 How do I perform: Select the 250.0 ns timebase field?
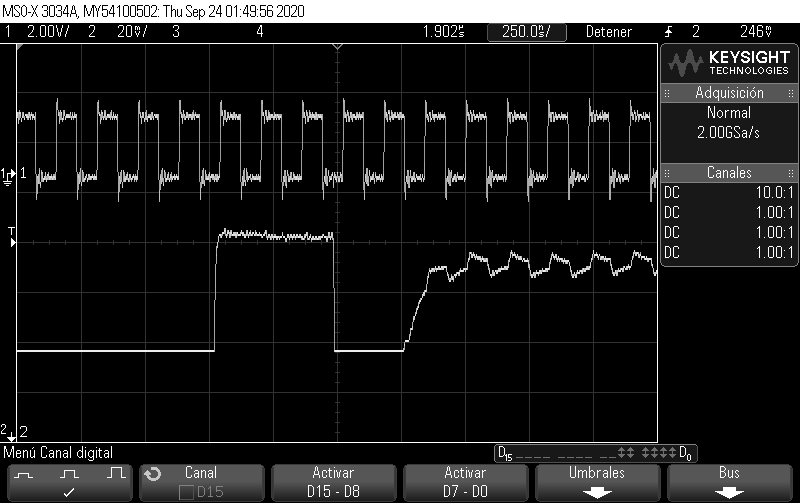click(x=527, y=32)
